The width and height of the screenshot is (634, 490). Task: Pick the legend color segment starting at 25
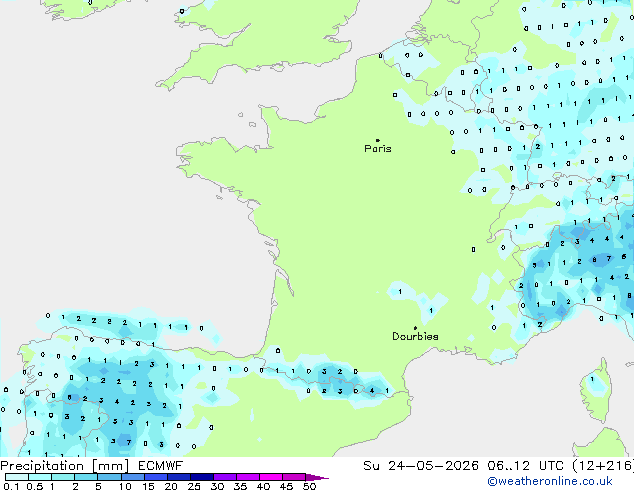click(x=202, y=477)
